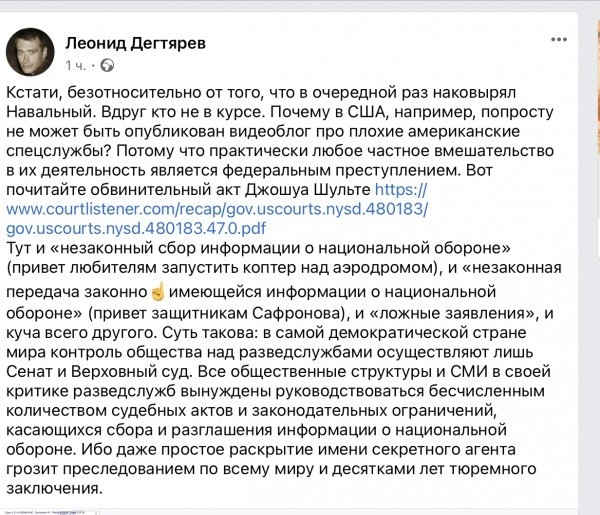Click the word "спецслужбы?" in the post
600x515 pixels.
tap(52, 150)
